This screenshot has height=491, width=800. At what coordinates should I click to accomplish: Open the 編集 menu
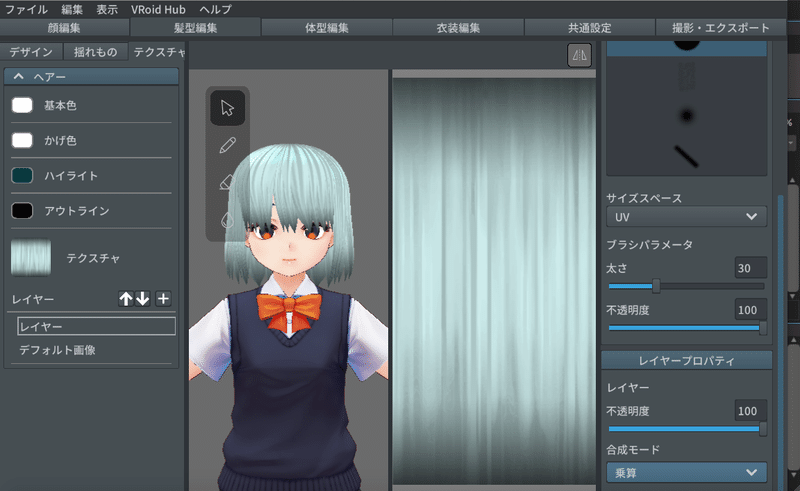coord(72,9)
